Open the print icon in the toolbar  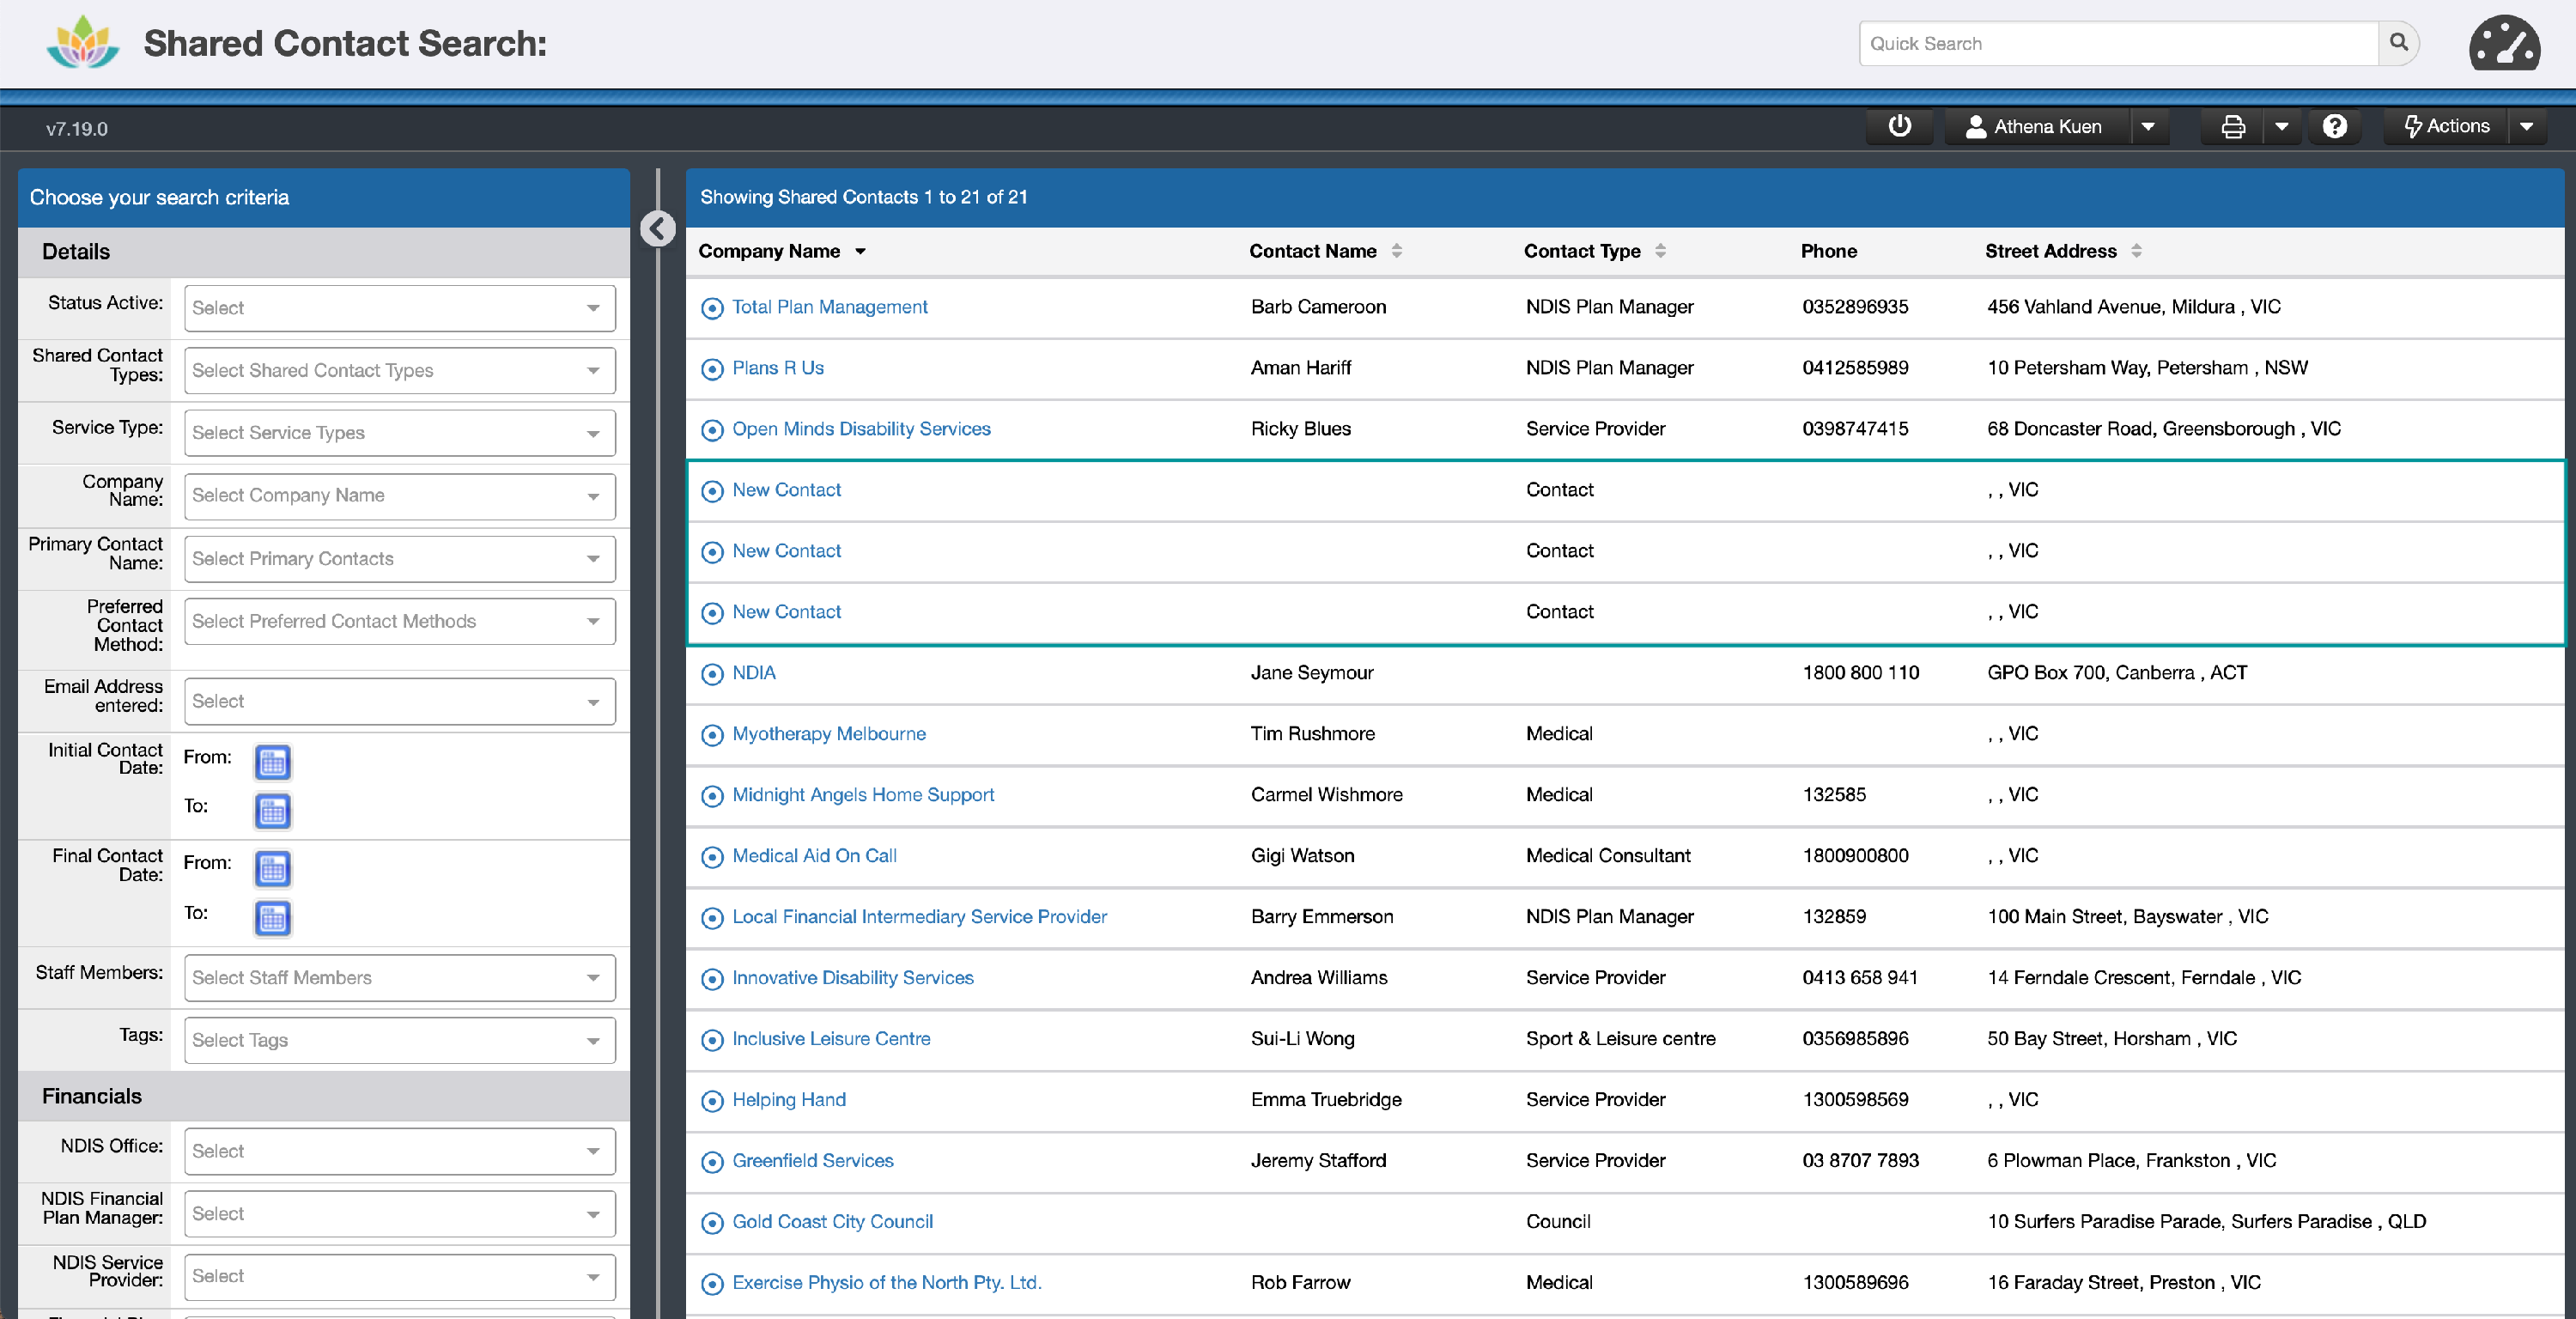(x=2233, y=126)
